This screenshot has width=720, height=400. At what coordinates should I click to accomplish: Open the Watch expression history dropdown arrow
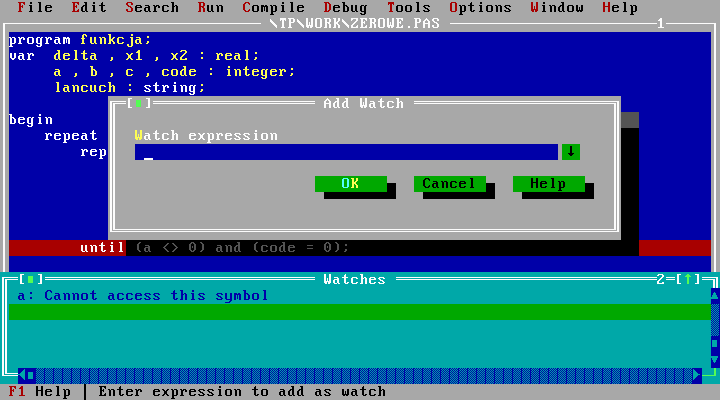click(x=570, y=152)
